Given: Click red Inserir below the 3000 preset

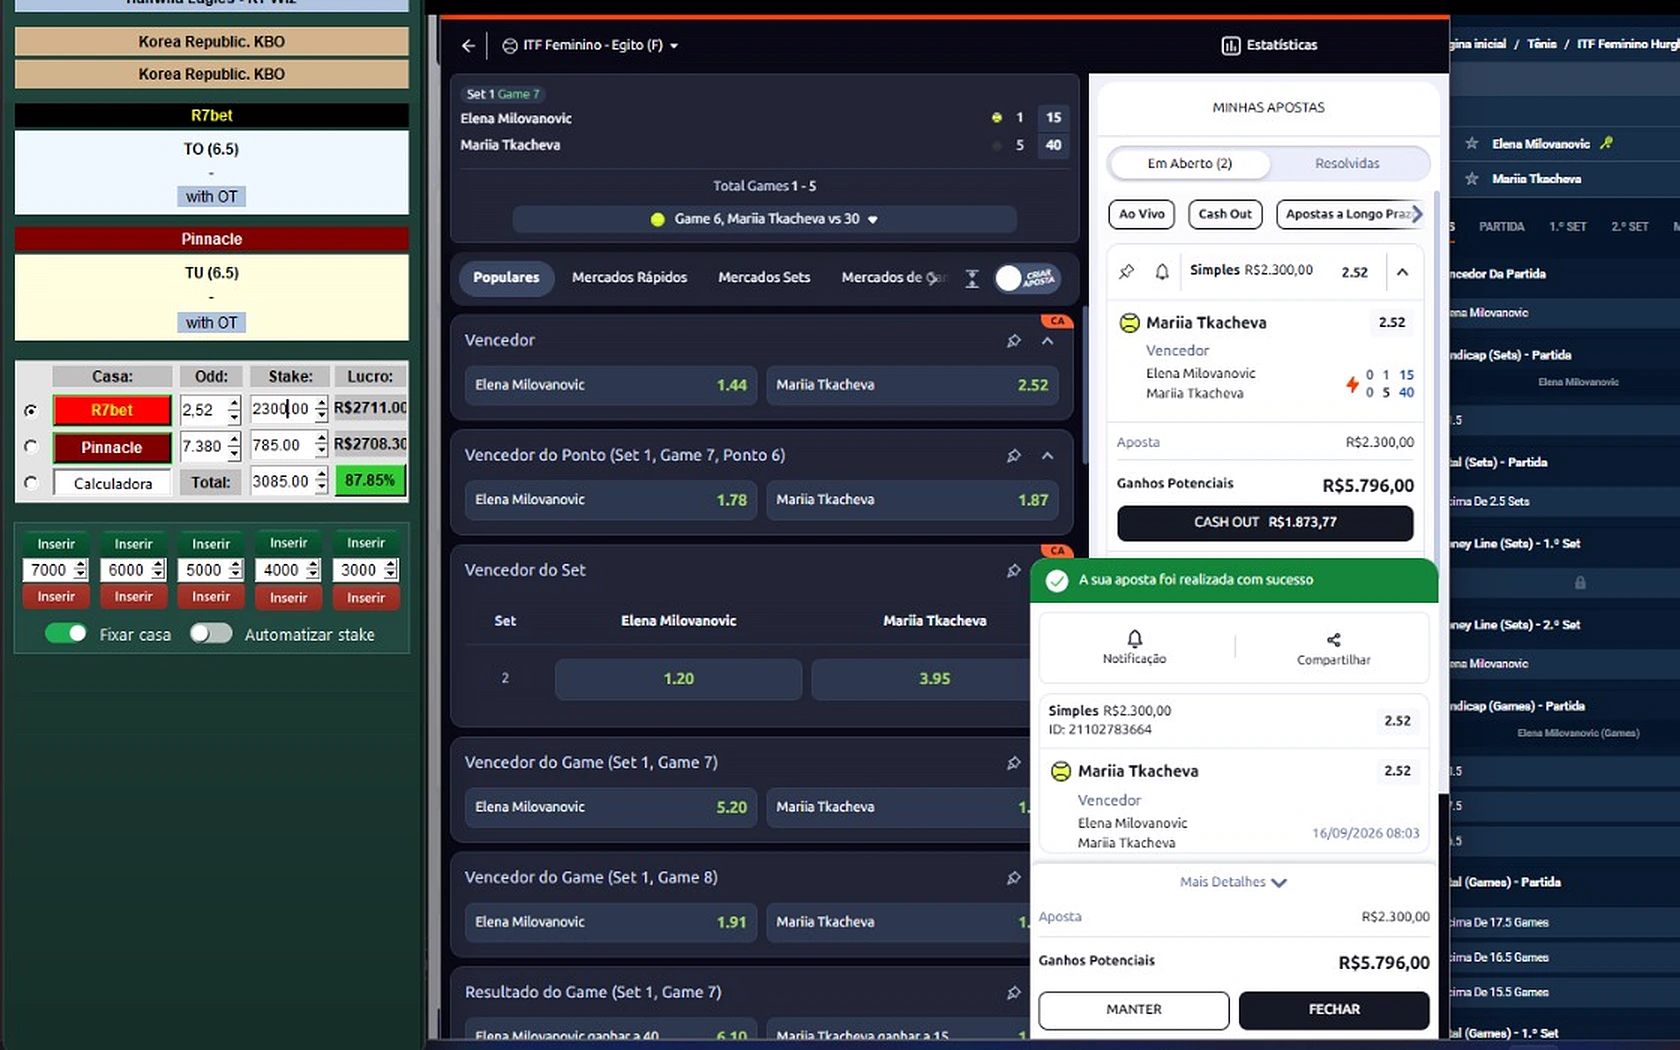Looking at the screenshot, I should click(365, 598).
